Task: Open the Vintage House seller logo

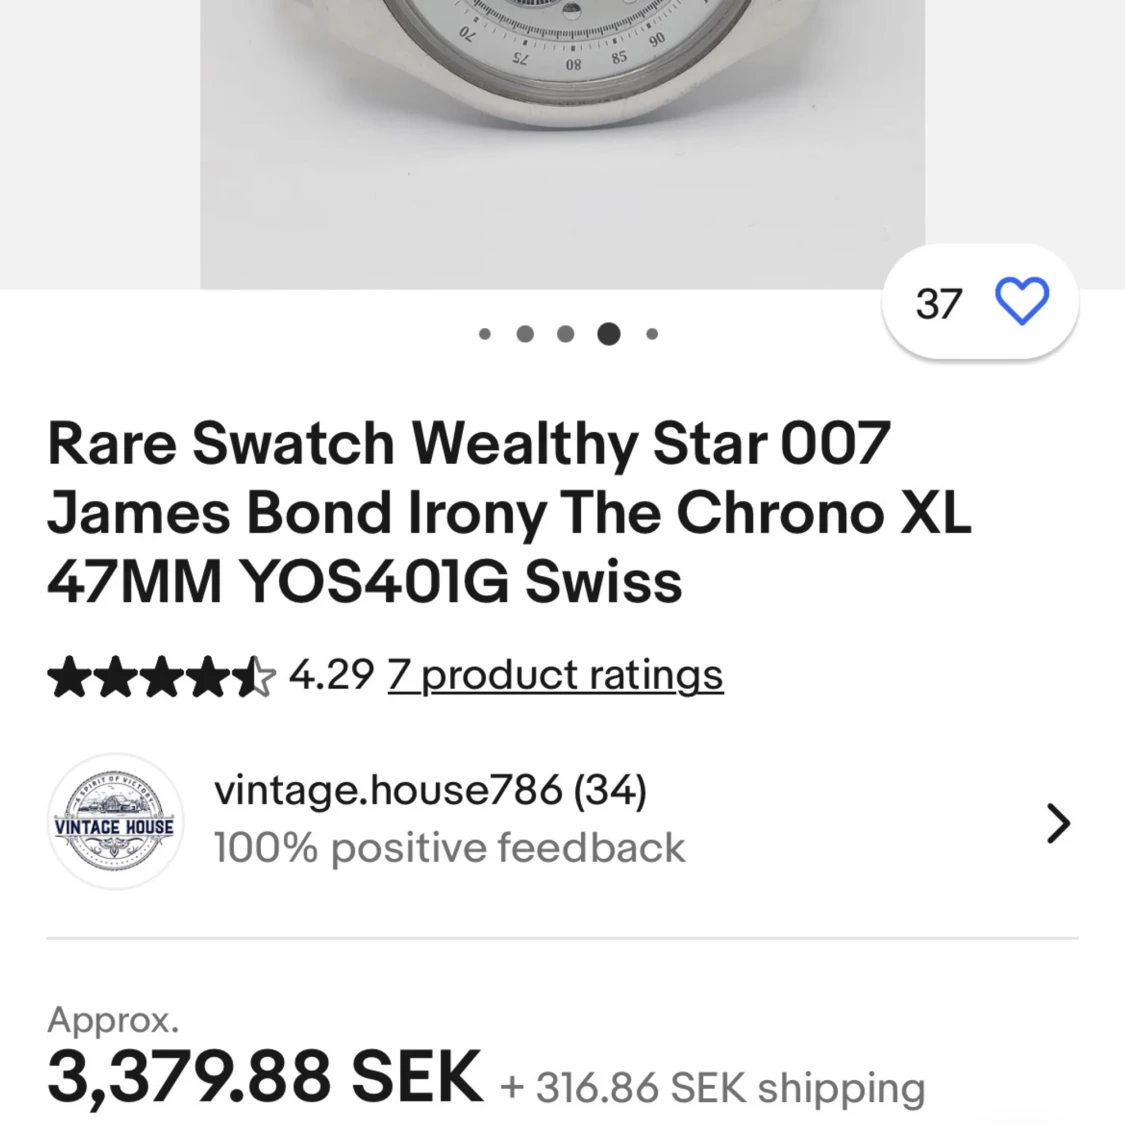Action: click(x=115, y=822)
